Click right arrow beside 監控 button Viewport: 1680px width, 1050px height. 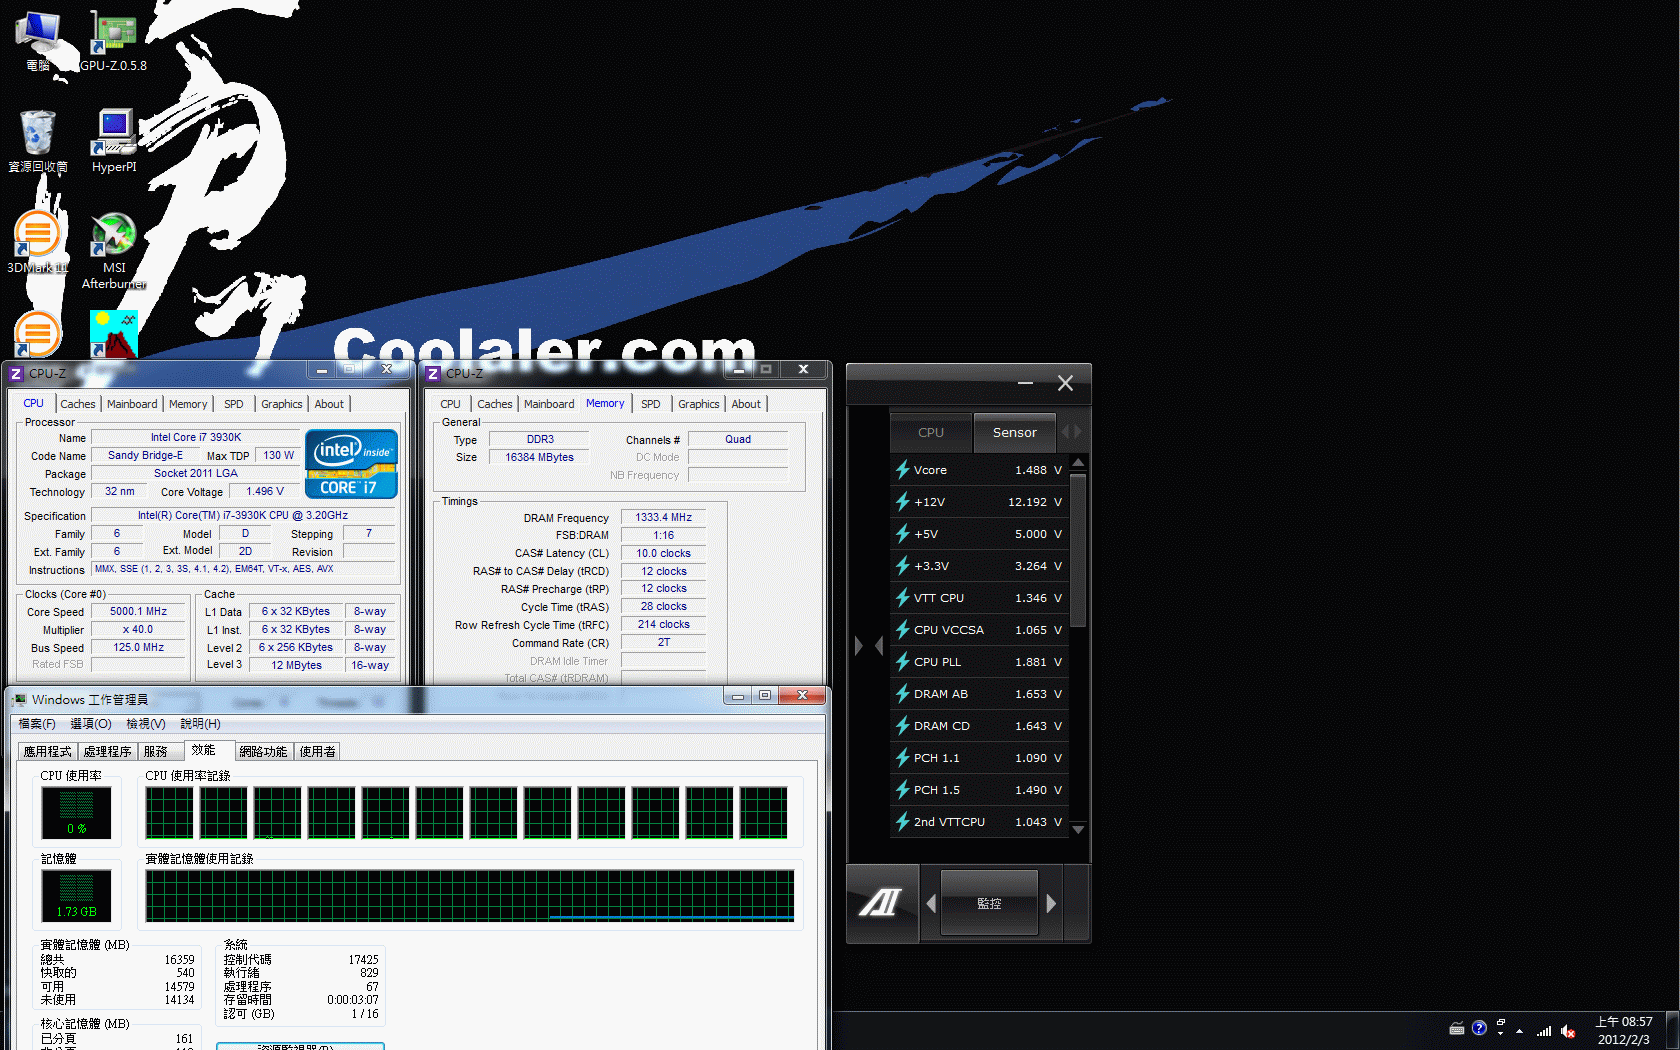1051,903
